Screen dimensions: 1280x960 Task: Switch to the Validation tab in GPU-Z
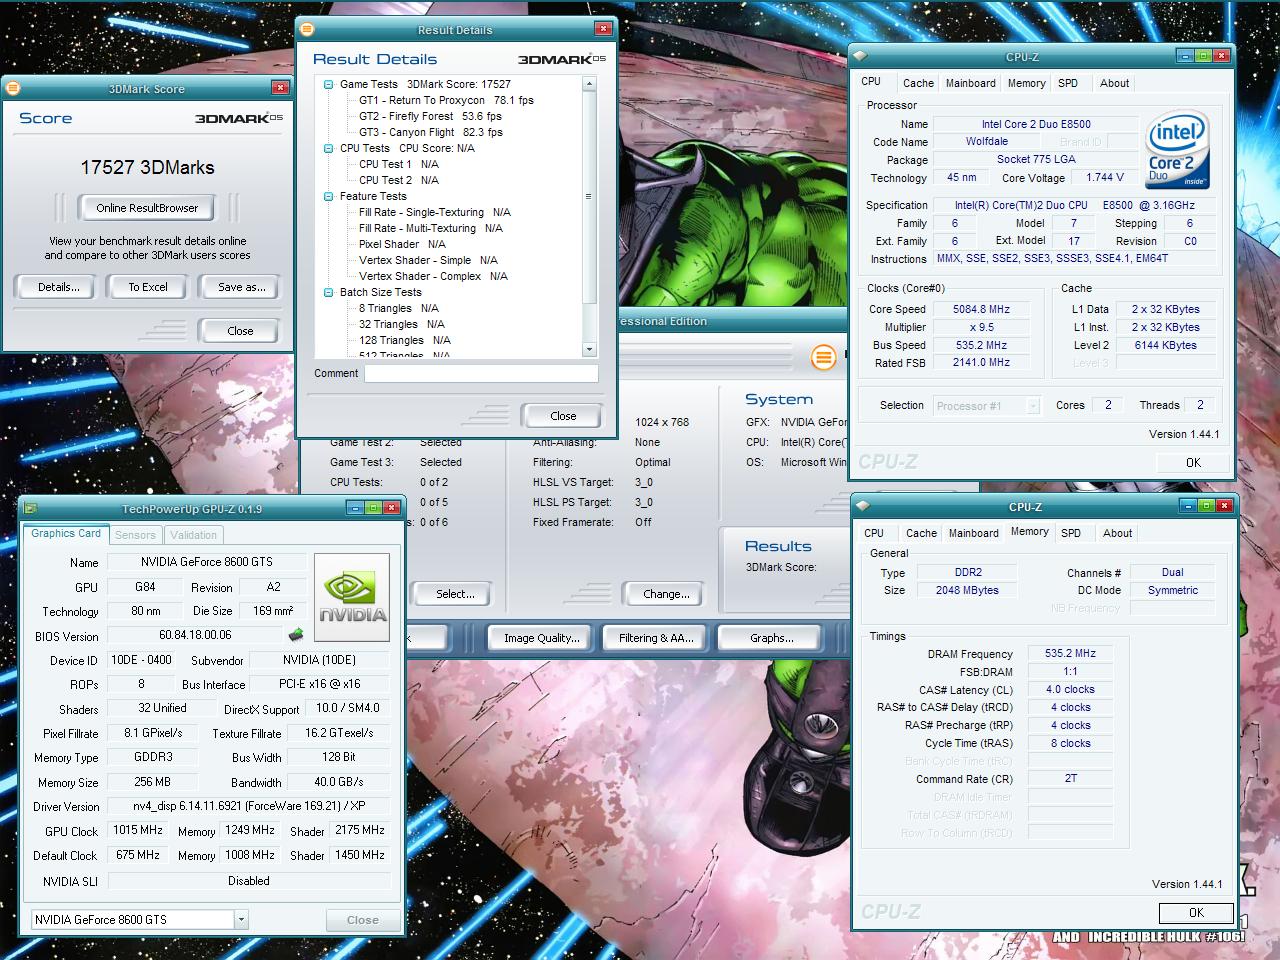click(x=193, y=535)
